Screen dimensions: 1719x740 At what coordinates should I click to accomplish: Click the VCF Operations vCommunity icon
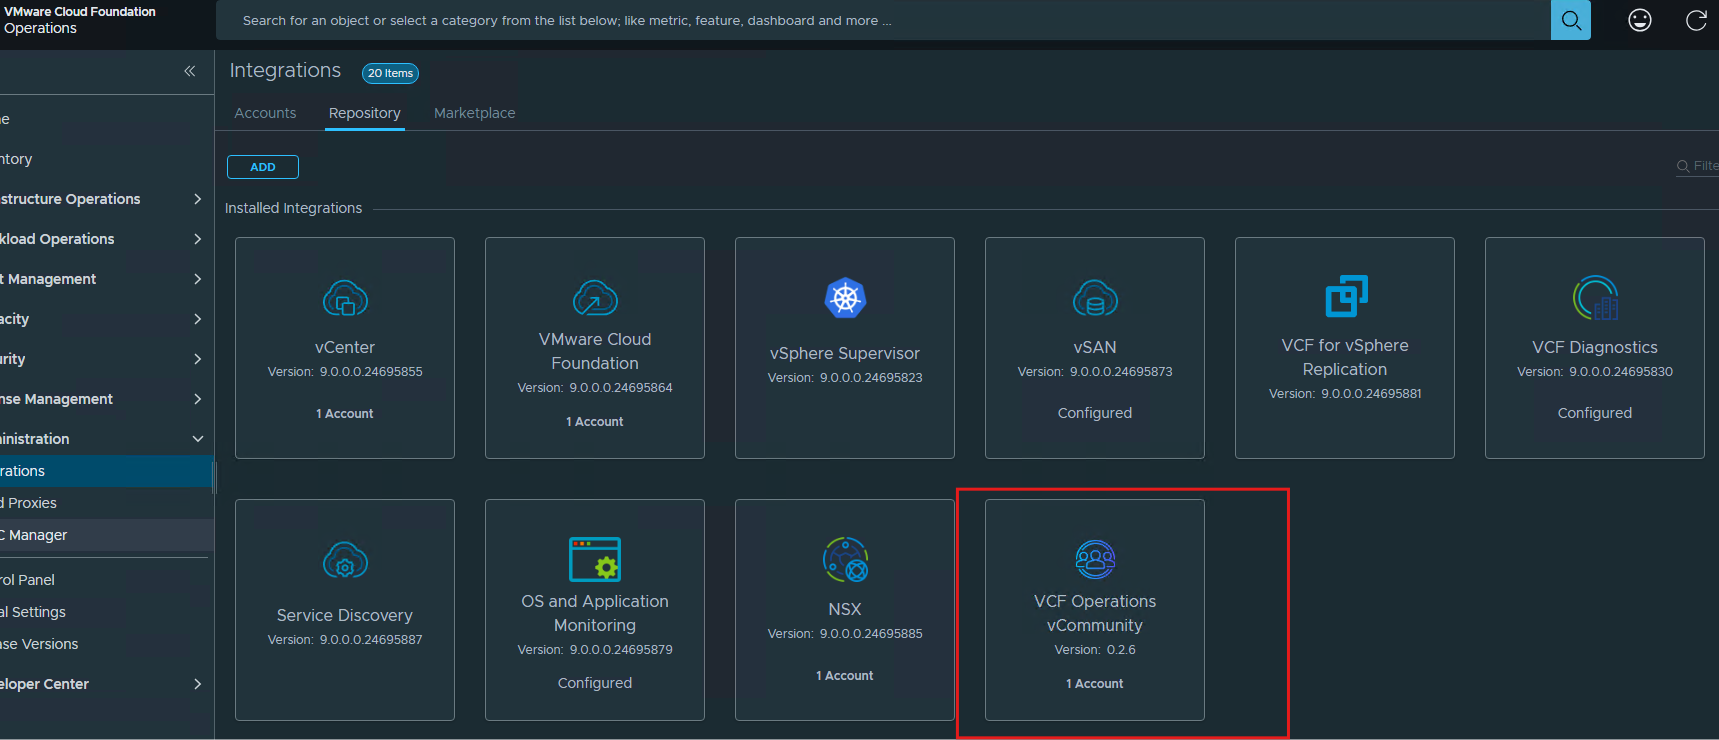(x=1095, y=560)
